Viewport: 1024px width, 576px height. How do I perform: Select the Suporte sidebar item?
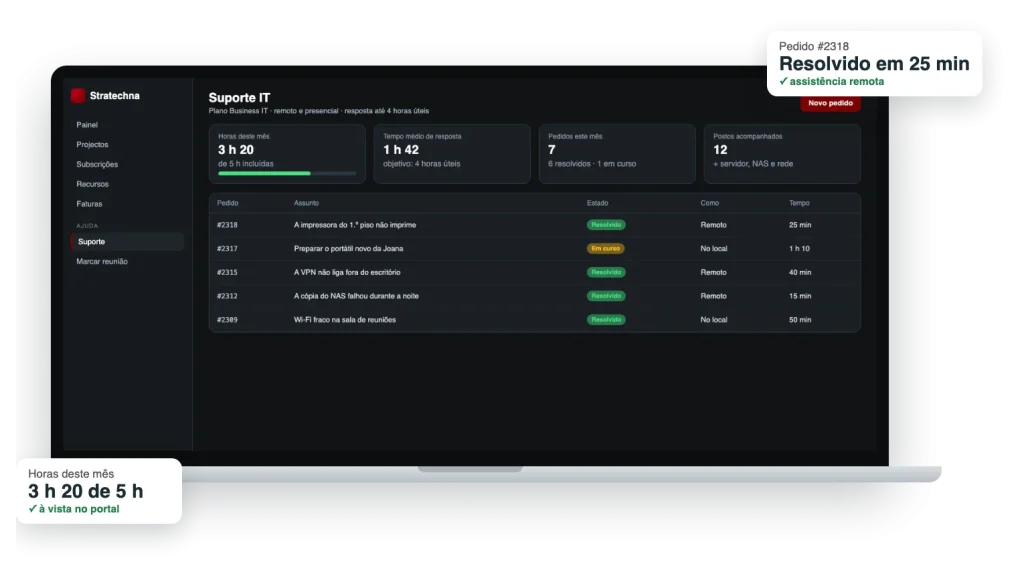127,242
